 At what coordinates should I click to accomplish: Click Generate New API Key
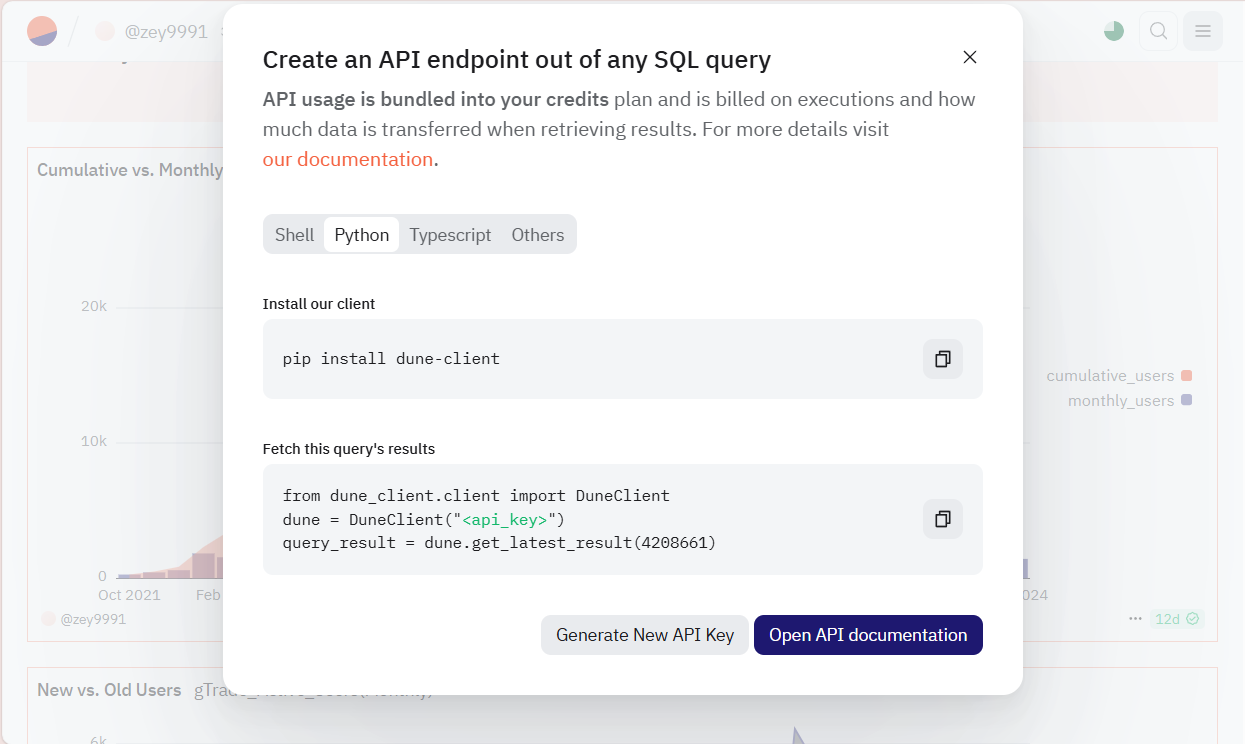[644, 635]
